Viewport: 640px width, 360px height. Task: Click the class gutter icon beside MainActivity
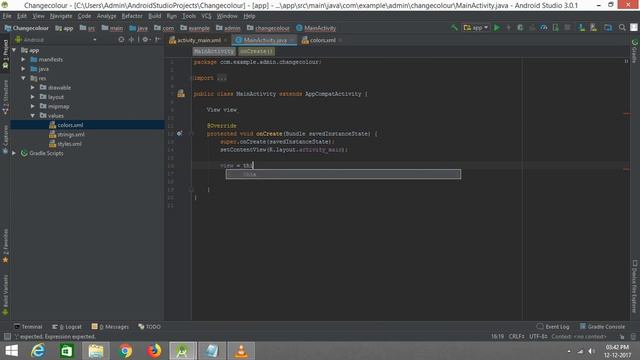[x=181, y=94]
